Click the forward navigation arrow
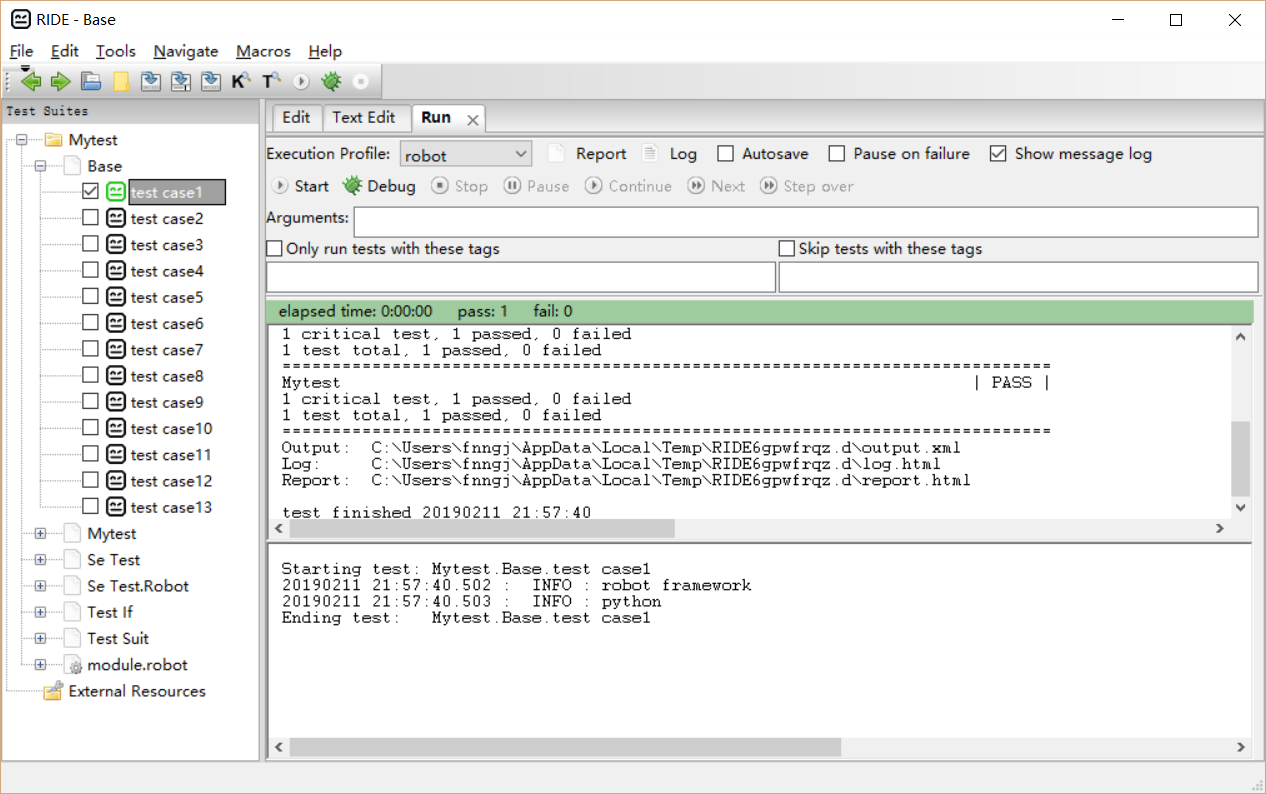Image resolution: width=1266 pixels, height=794 pixels. pos(60,81)
